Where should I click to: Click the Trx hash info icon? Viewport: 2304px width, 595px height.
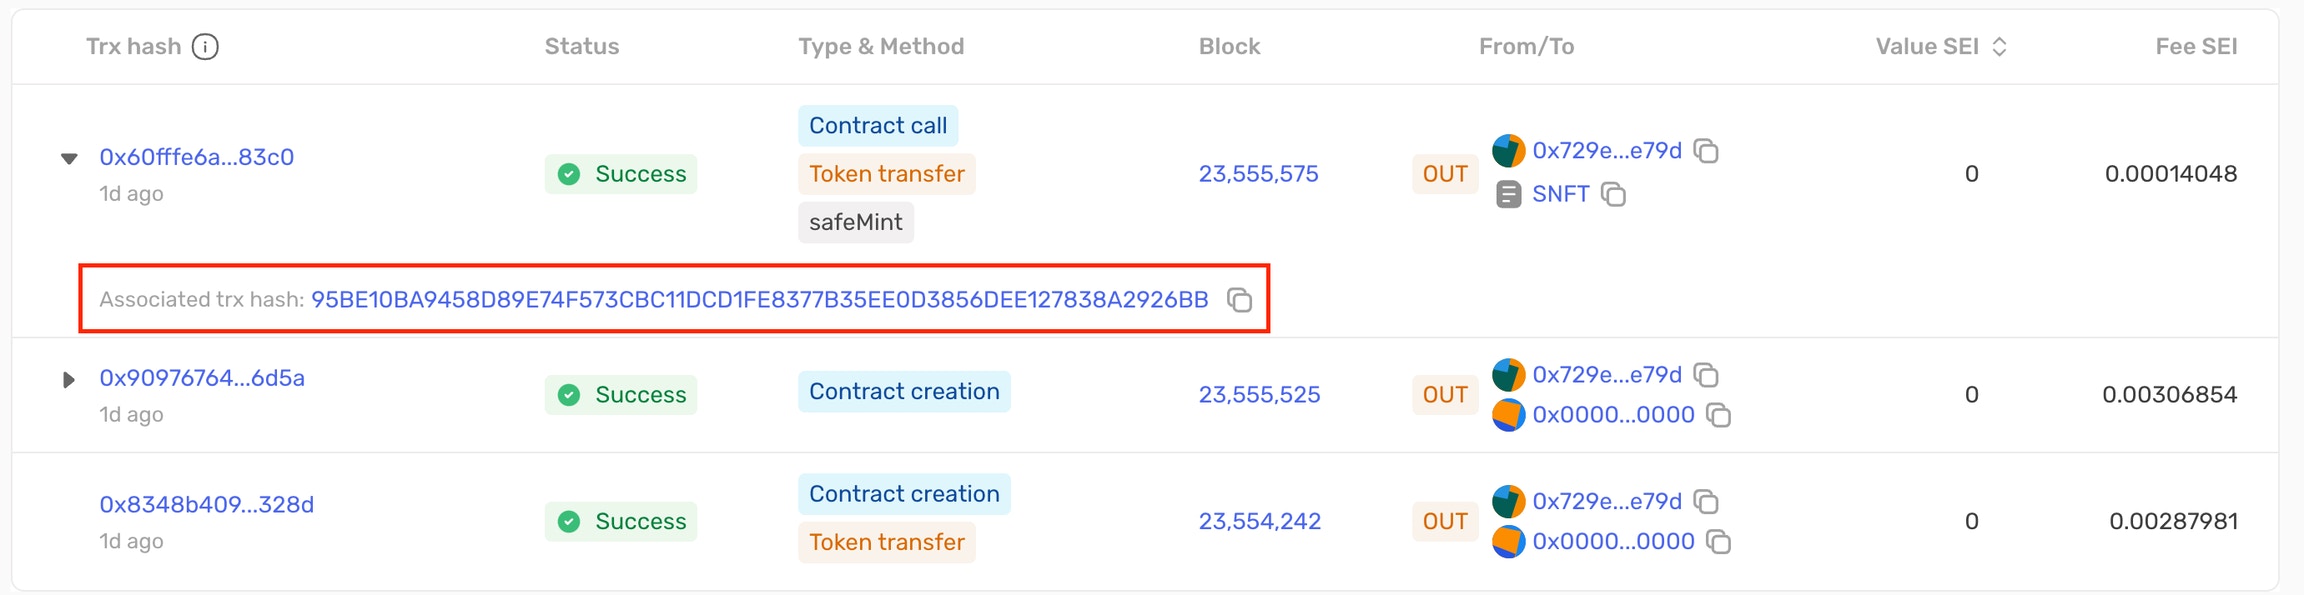(205, 47)
